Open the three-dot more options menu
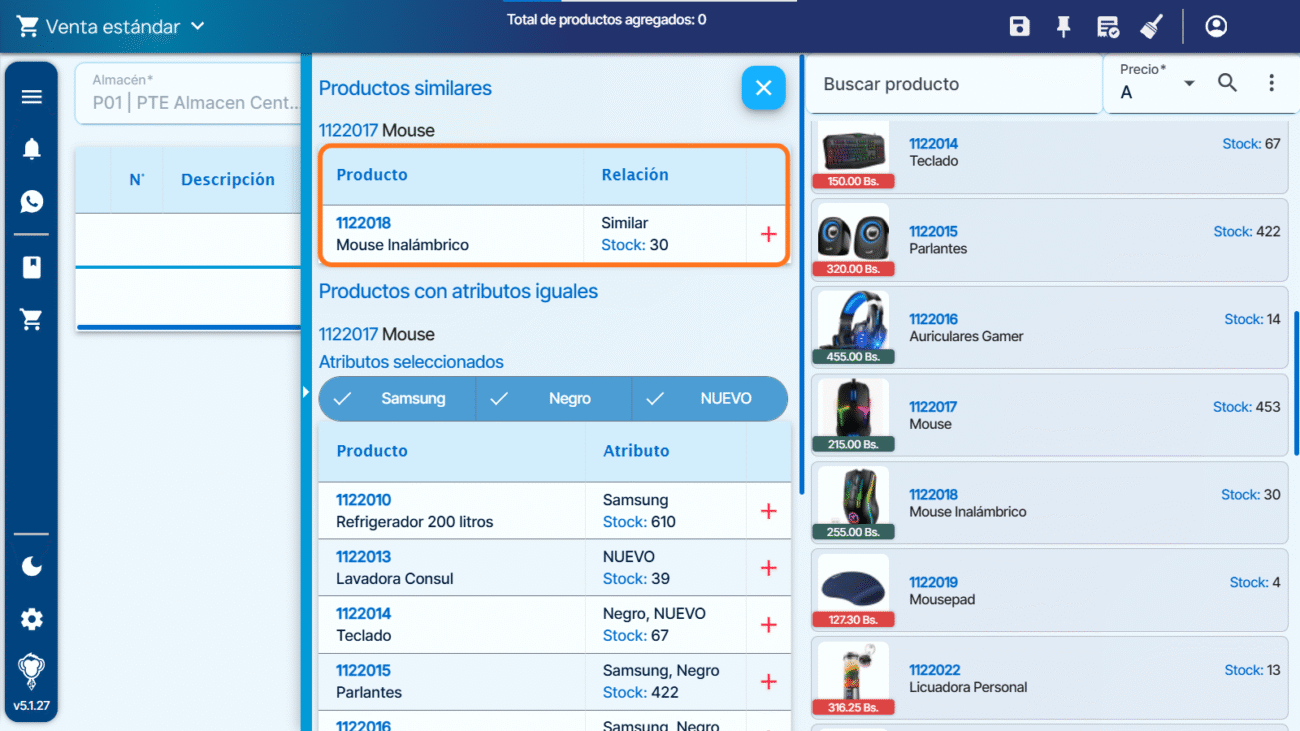1300x731 pixels. pyautogui.click(x=1271, y=83)
